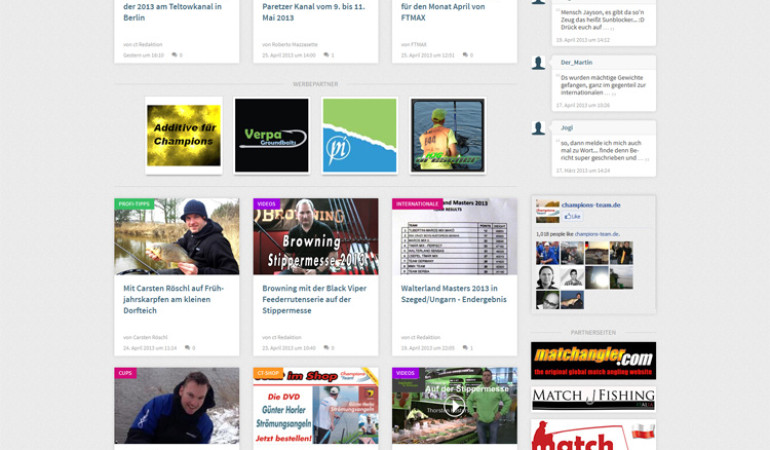The height and width of the screenshot is (450, 770).
Task: Open the Browning Stippermesse 2013 video thumbnail
Action: [x=315, y=237]
